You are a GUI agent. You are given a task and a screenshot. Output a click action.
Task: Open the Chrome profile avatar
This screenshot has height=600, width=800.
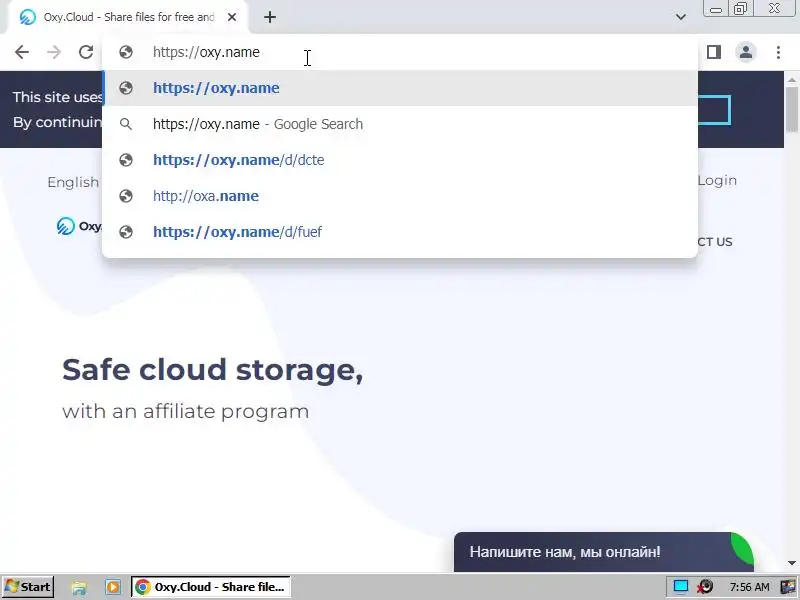coord(746,52)
